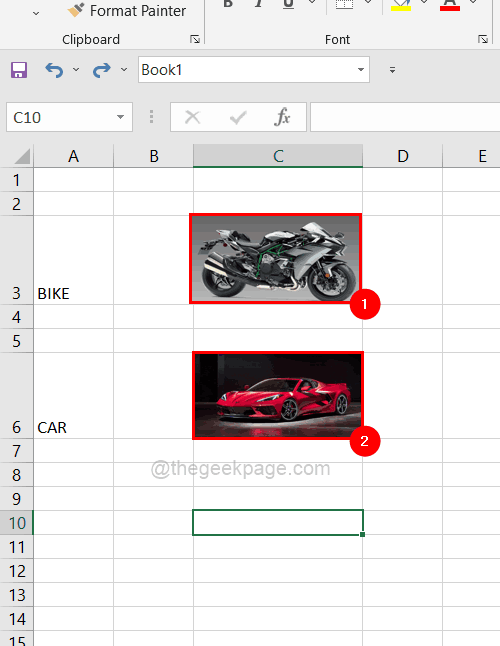This screenshot has height=646, width=500.
Task: Confirm entry with the checkmark icon
Action: [238, 117]
